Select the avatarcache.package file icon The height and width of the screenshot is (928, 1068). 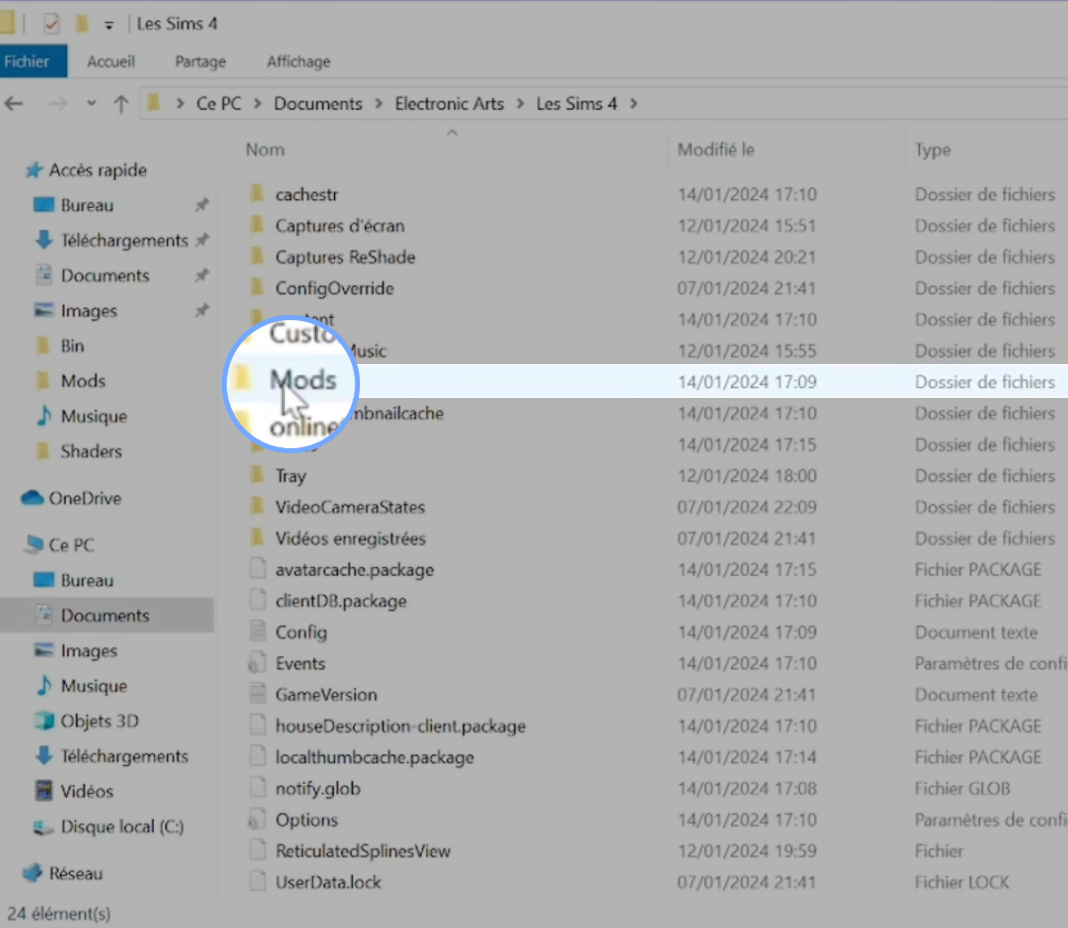(257, 569)
